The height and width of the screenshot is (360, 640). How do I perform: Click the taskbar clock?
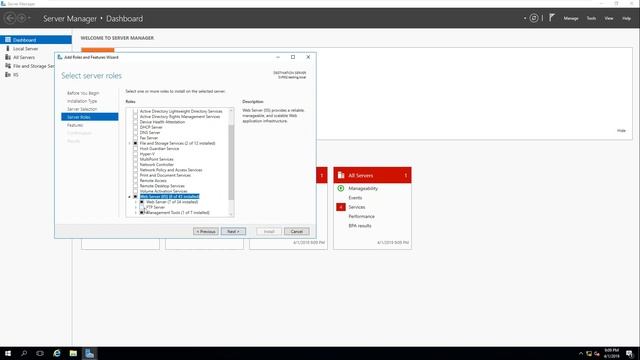click(x=611, y=353)
